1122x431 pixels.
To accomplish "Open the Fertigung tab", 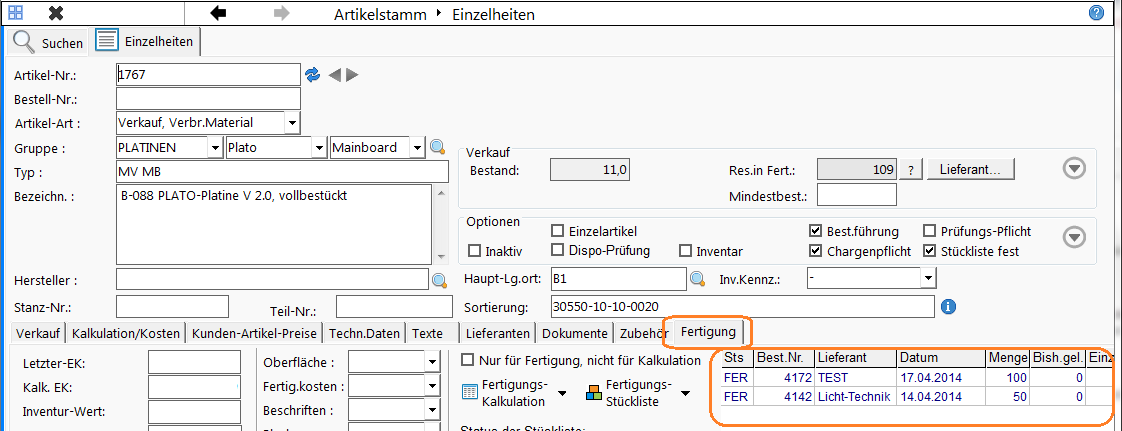I will pyautogui.click(x=708, y=332).
